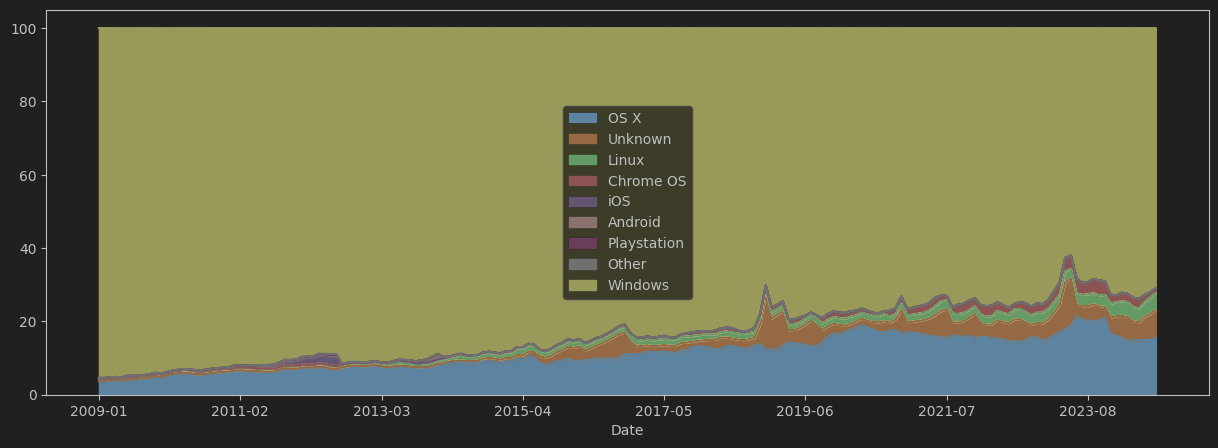Click the 2013-03 x-axis tick label

382,411
